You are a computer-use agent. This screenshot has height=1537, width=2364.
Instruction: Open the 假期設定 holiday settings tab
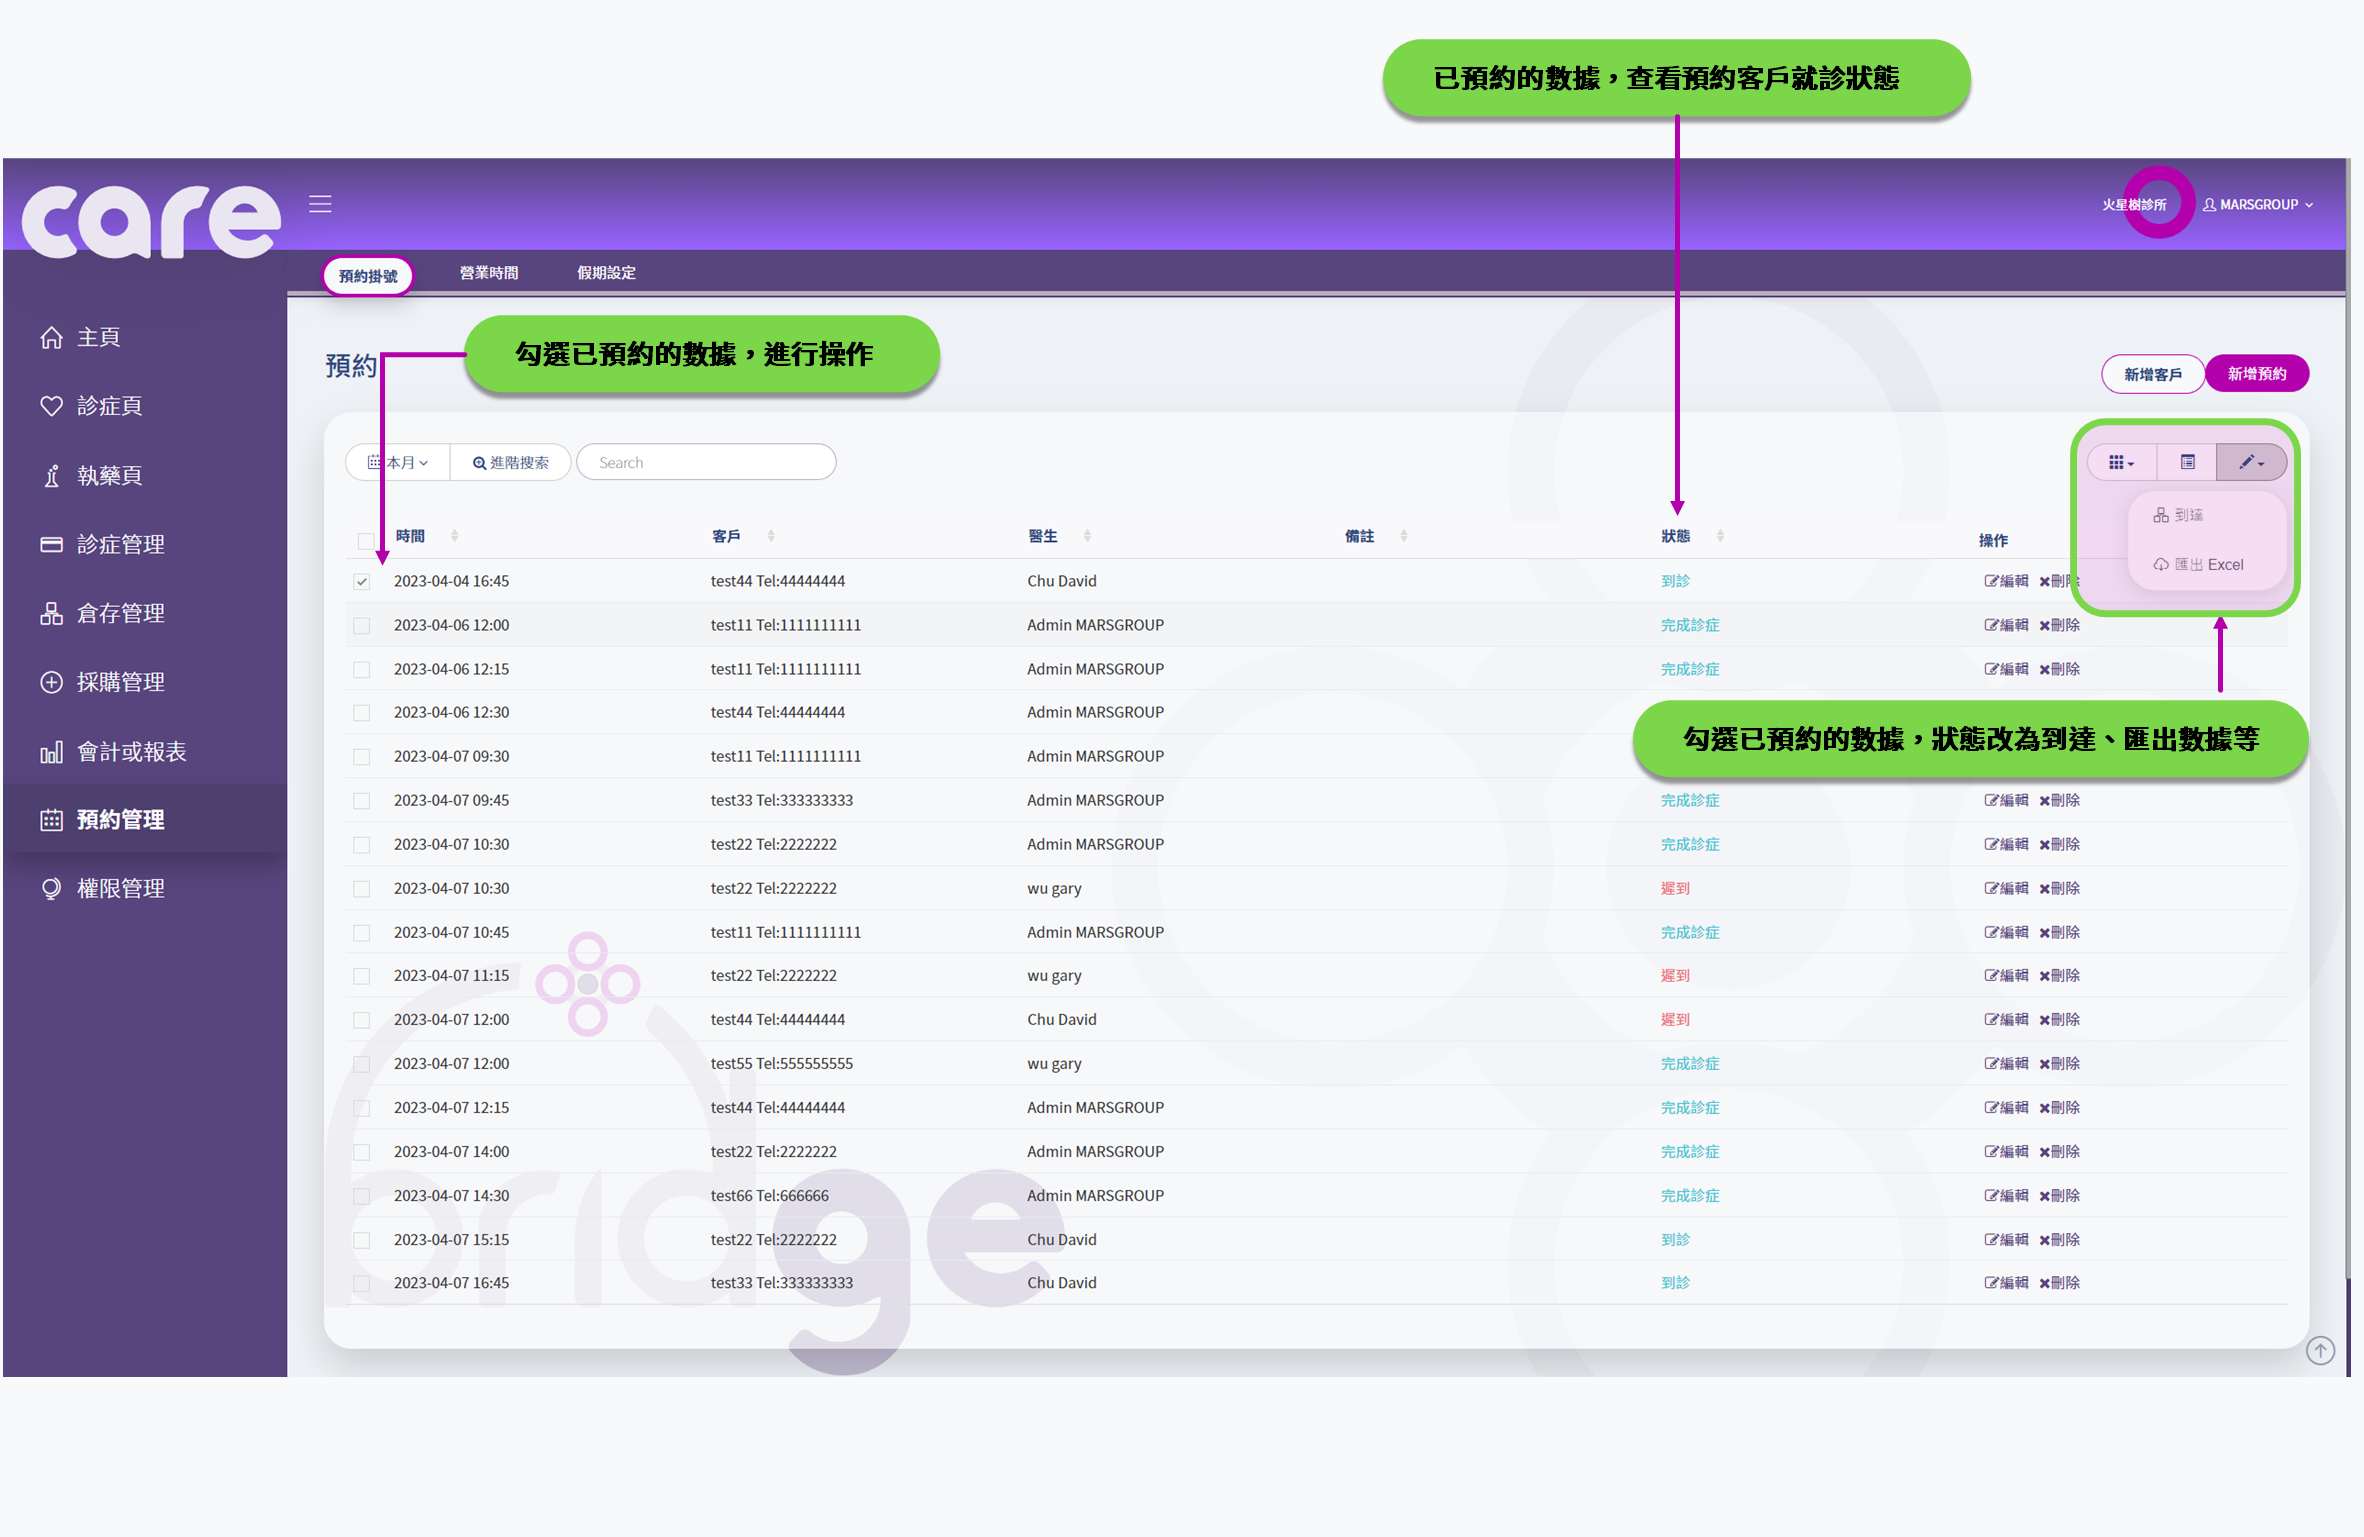coord(607,272)
